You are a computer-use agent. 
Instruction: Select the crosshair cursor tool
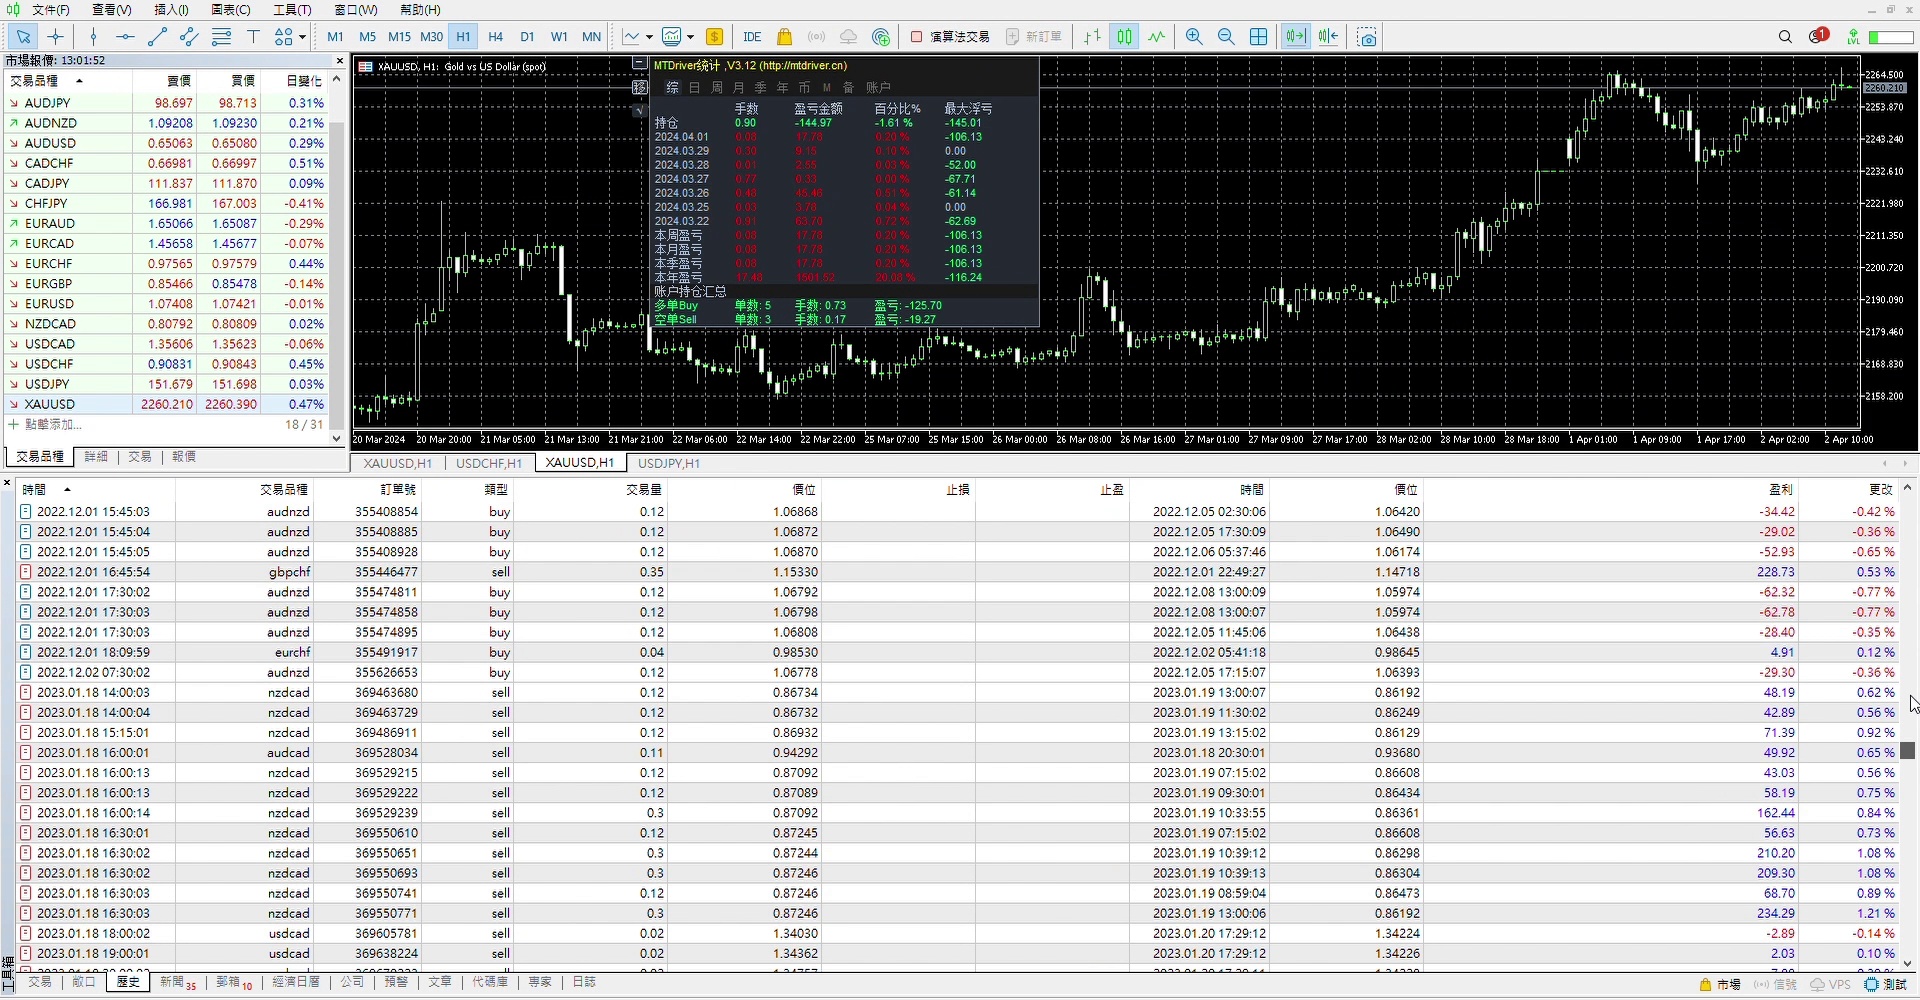56,37
